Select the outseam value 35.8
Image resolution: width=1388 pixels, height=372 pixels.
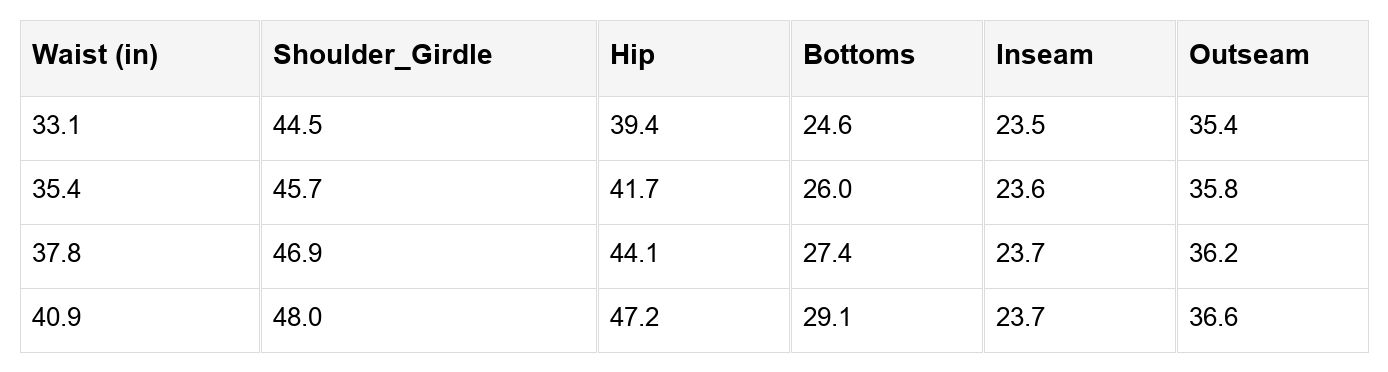click(1273, 192)
